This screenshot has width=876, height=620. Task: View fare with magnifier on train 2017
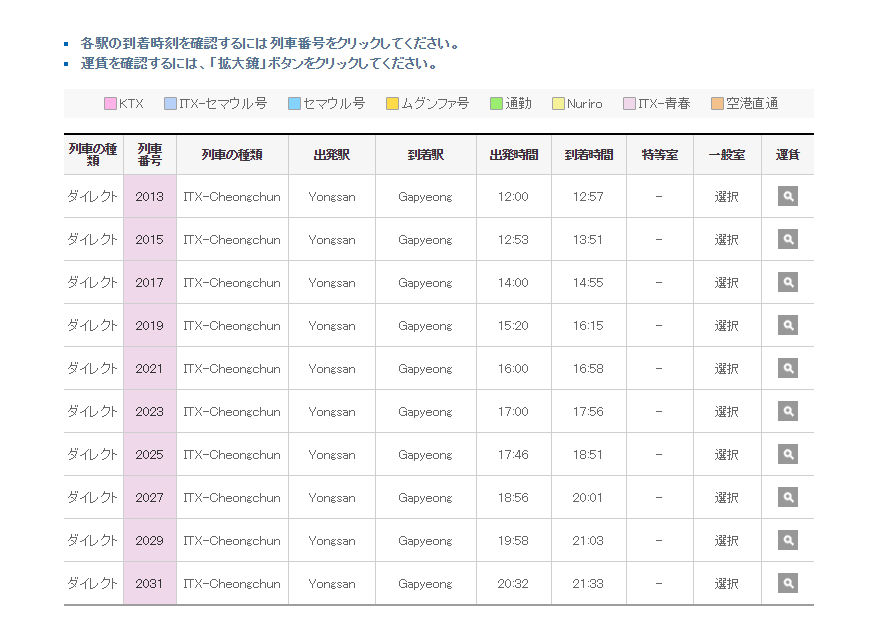point(787,282)
